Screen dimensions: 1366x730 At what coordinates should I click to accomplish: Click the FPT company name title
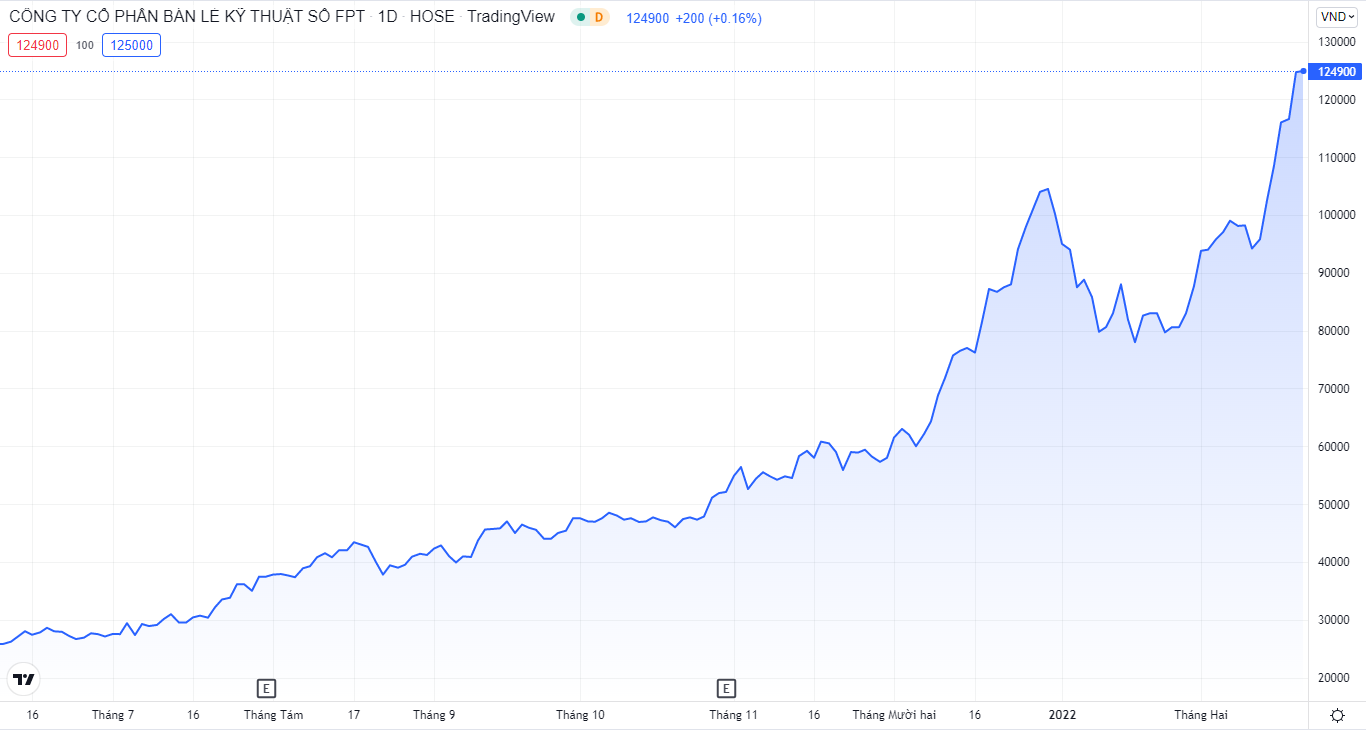[x=187, y=17]
